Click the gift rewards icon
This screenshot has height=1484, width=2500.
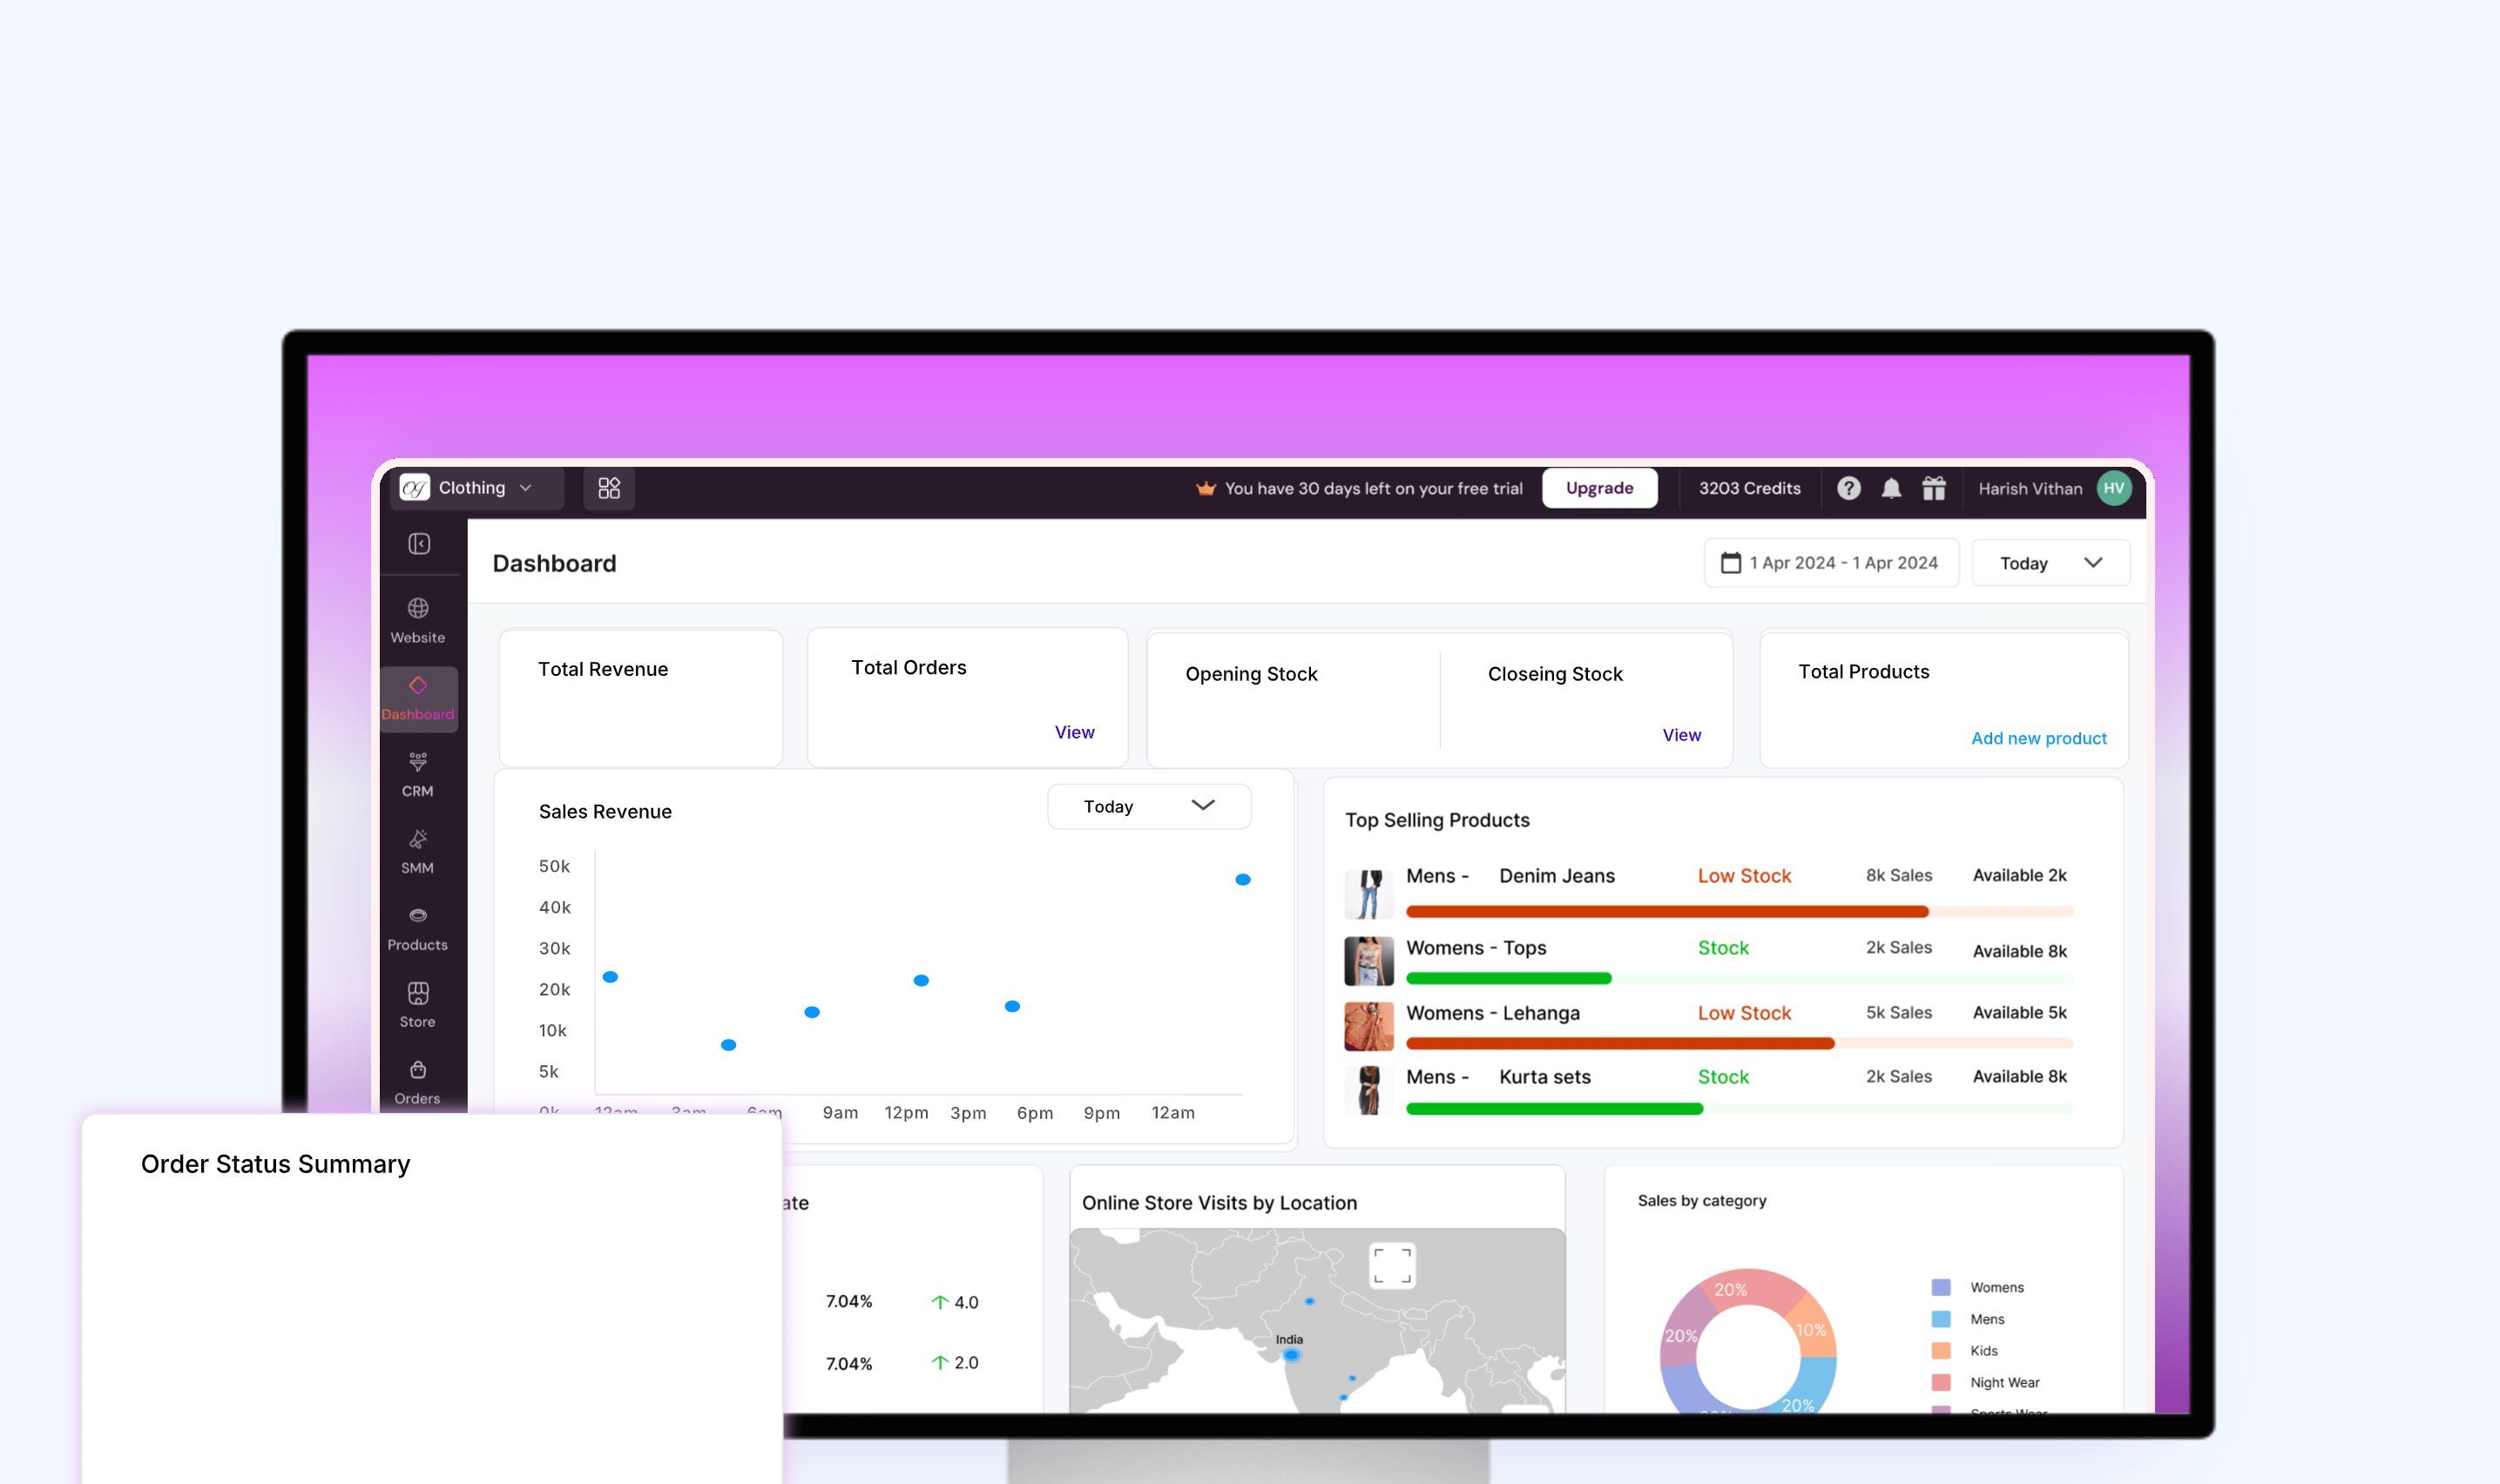(1934, 488)
